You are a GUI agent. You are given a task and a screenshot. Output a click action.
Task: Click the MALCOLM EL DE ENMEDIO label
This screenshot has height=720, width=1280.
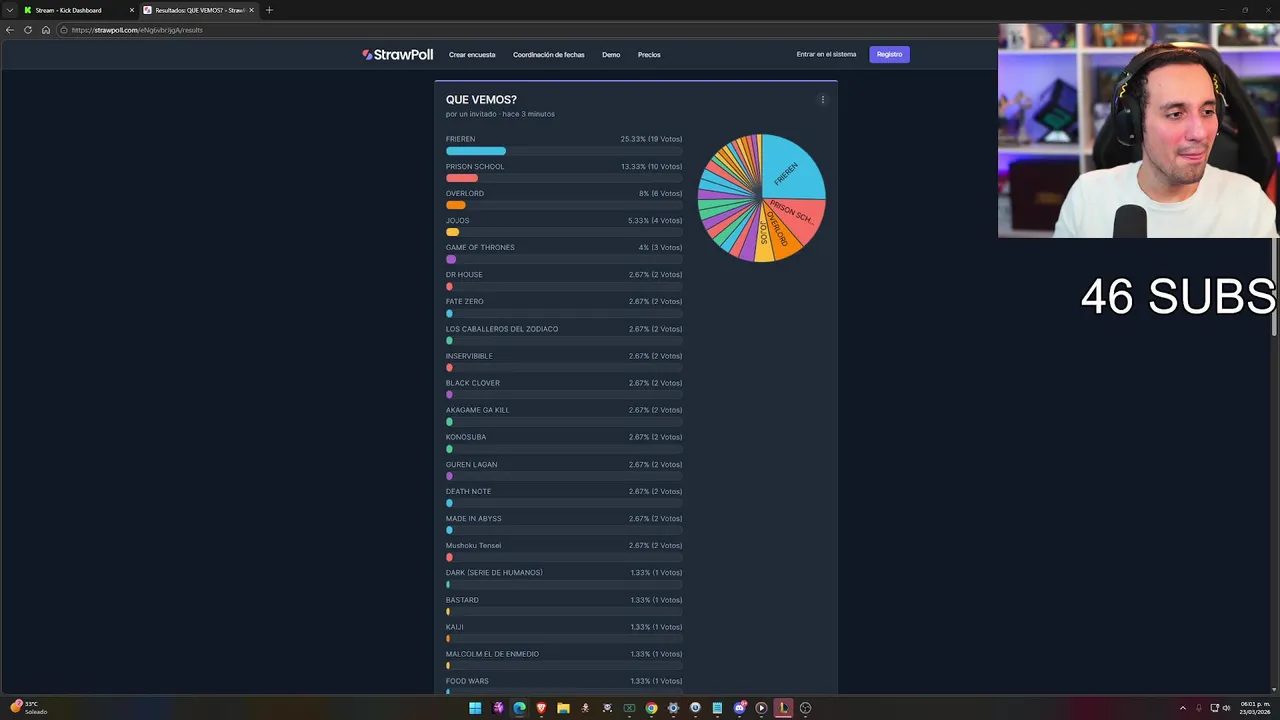[492, 654]
